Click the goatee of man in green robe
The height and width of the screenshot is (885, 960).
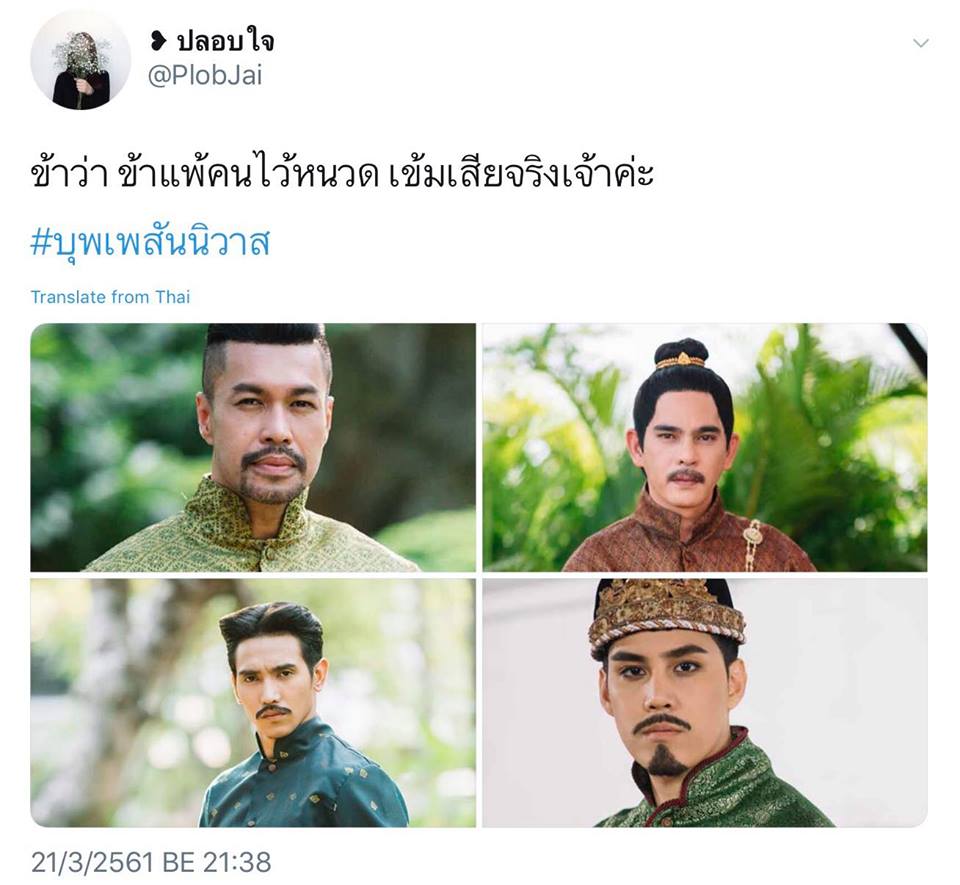pyautogui.click(x=666, y=761)
